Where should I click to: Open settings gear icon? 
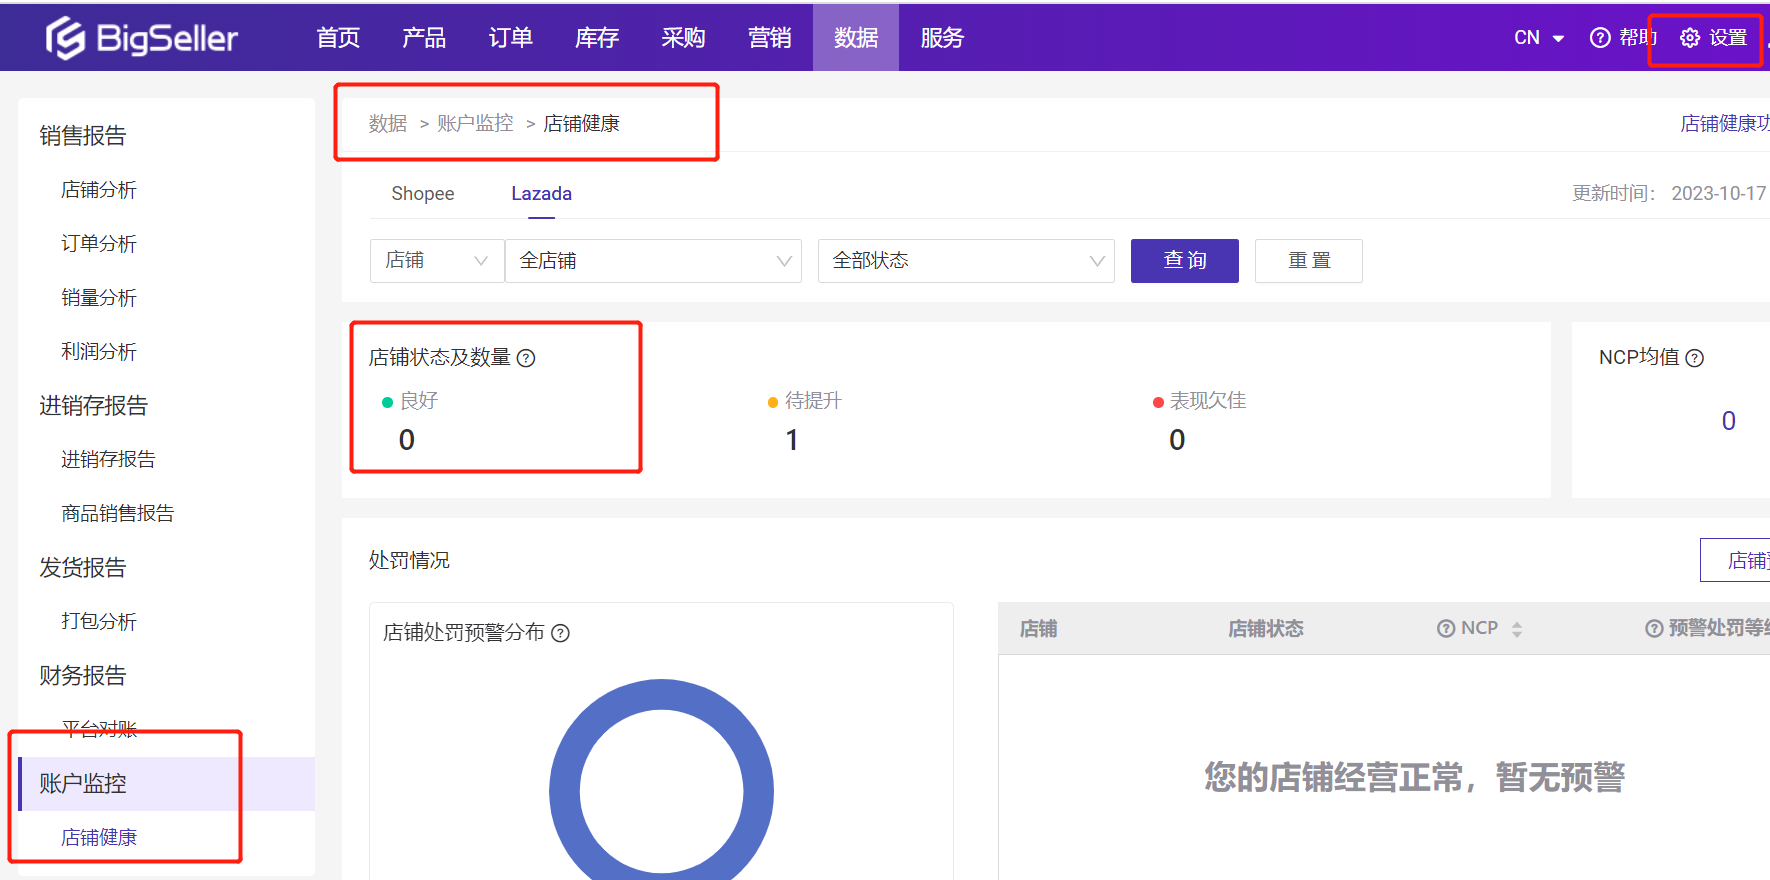[x=1690, y=38]
